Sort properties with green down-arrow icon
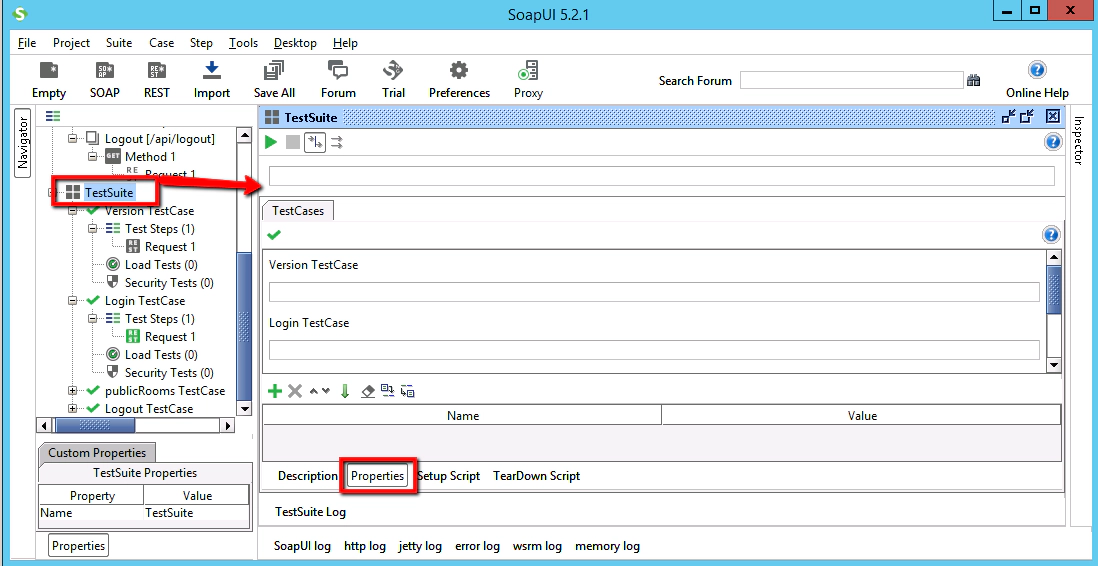This screenshot has width=1098, height=566. (345, 391)
